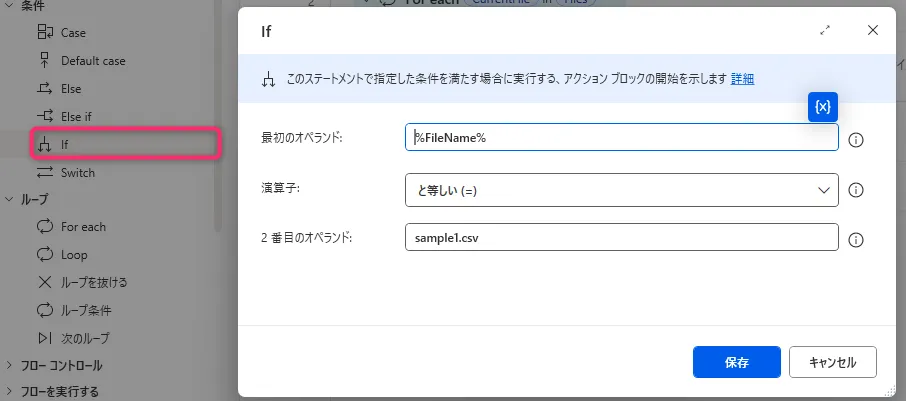Viewport: 906px width, 401px height.
Task: Select the 次のループ action item
Action: [x=84, y=338]
